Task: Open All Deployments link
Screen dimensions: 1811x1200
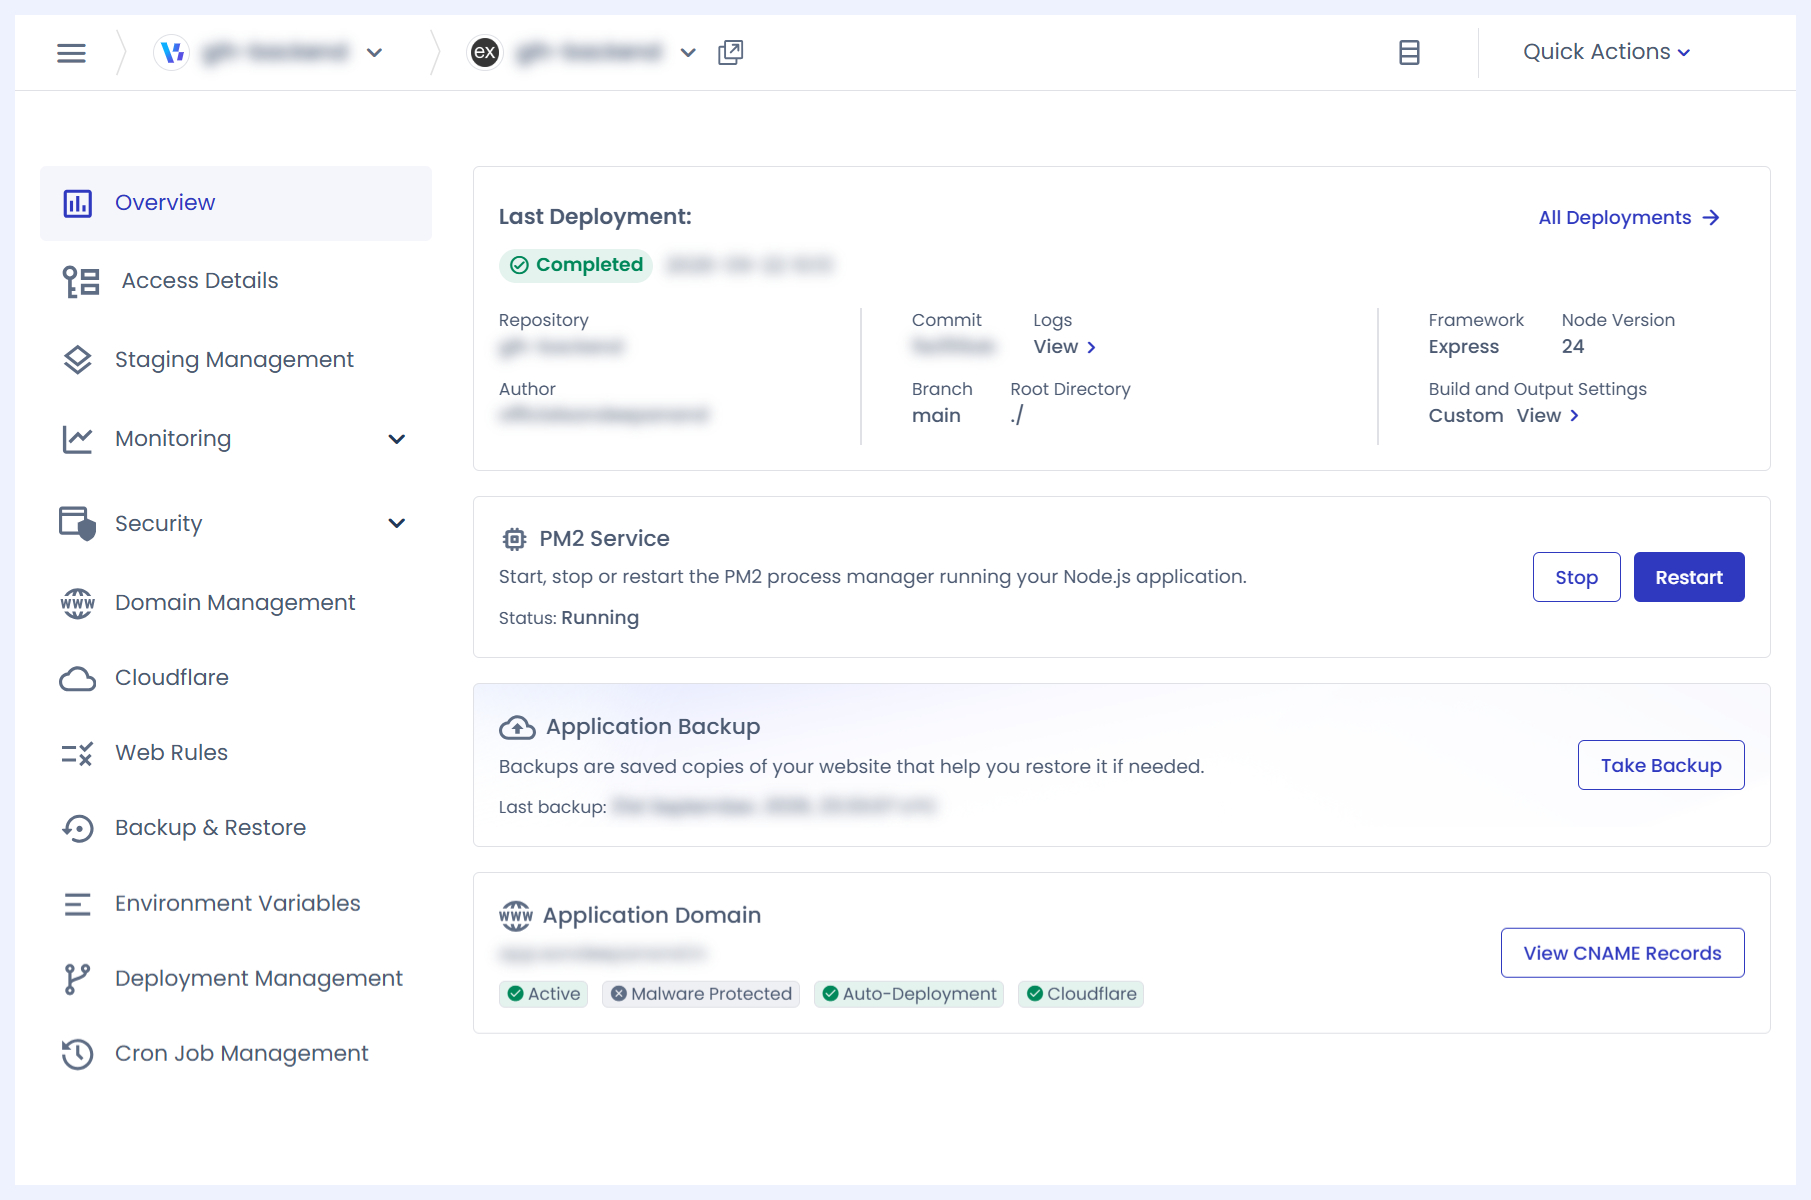Action: coord(1629,218)
